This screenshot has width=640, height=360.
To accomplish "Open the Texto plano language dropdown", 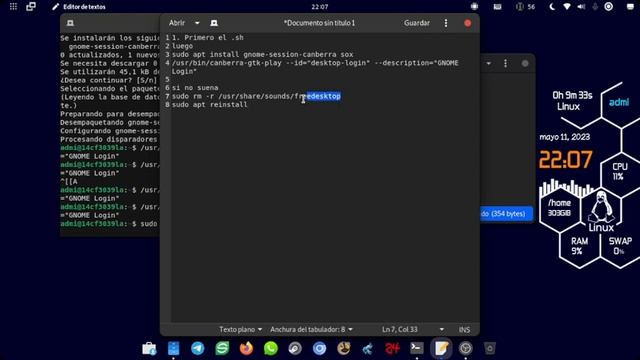I will point(240,329).
